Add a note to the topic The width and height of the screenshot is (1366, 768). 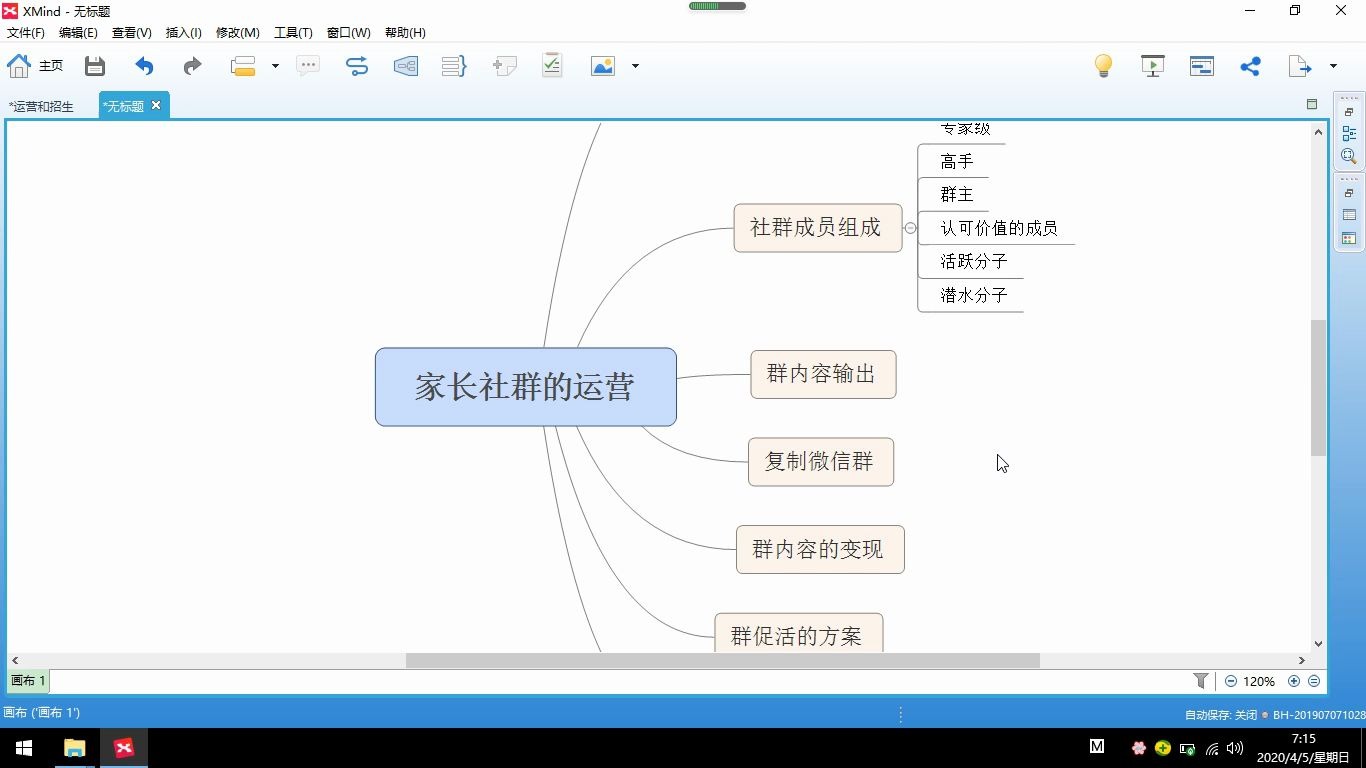[x=504, y=66]
